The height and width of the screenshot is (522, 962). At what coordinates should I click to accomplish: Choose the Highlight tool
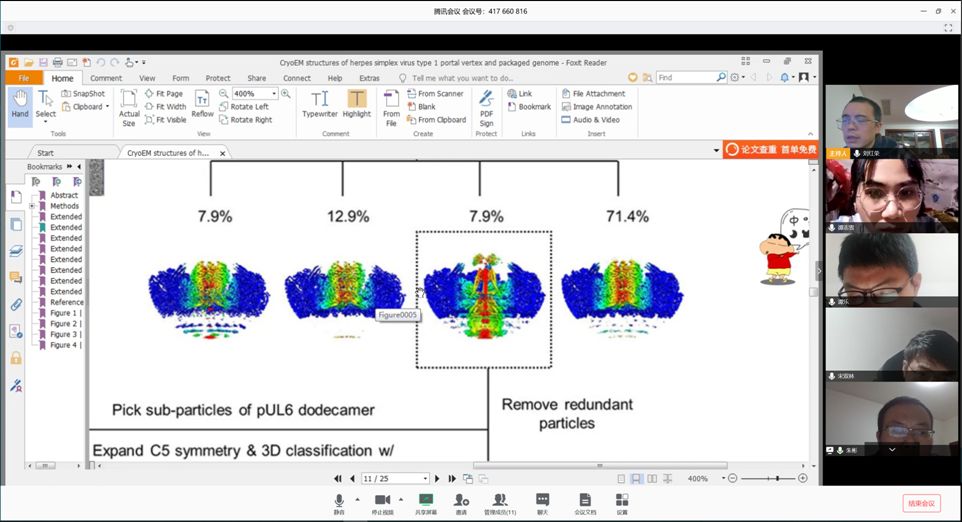(357, 104)
